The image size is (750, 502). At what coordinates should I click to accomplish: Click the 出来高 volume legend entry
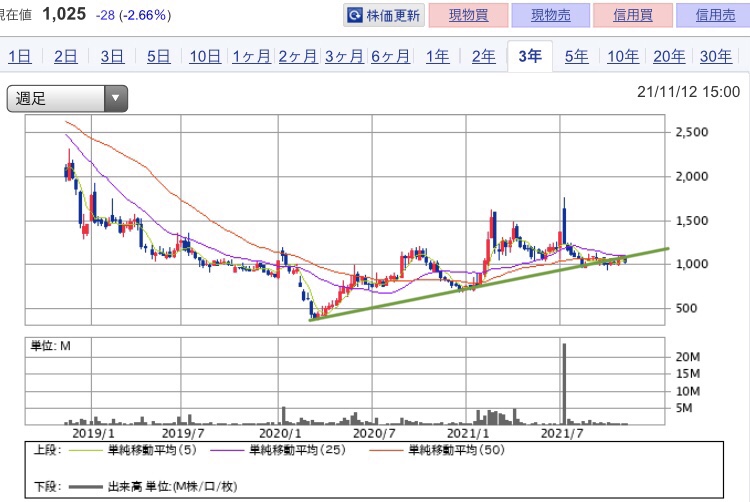[x=153, y=487]
